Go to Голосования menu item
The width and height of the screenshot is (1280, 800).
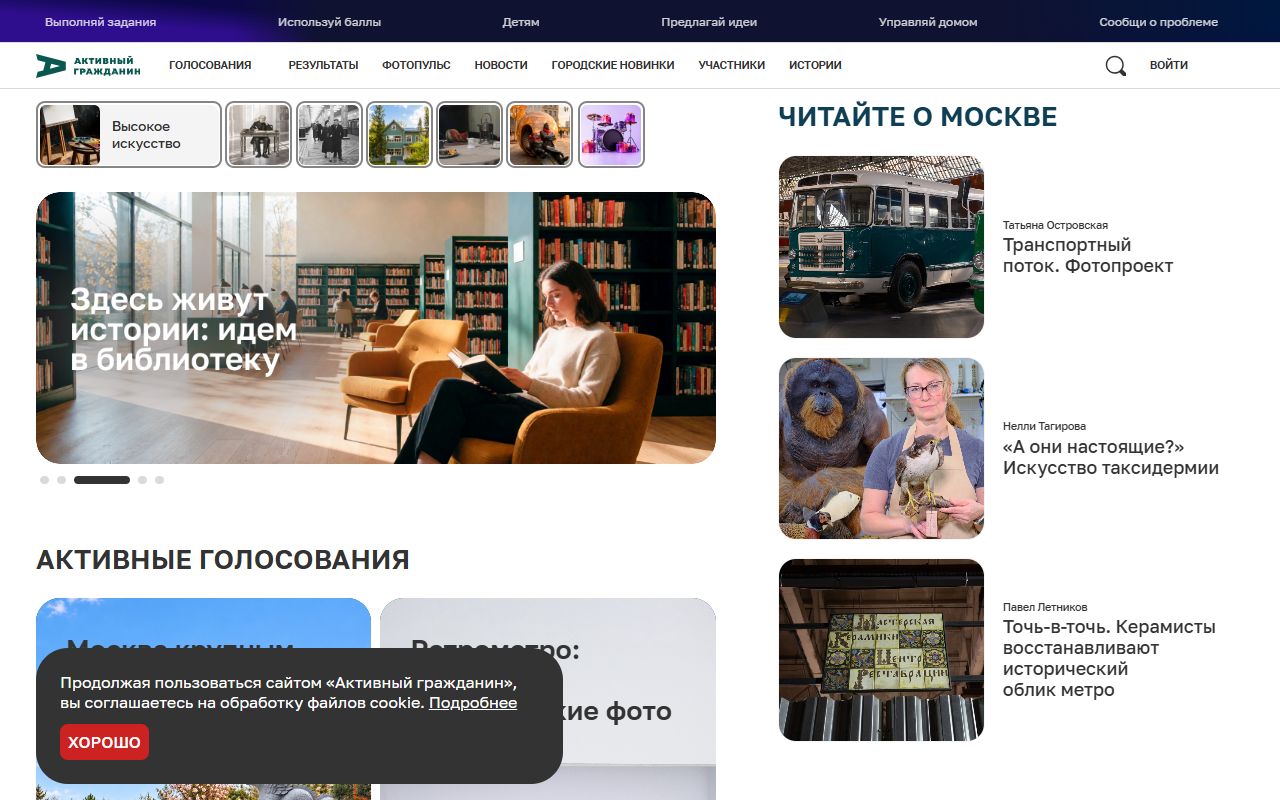coord(210,65)
